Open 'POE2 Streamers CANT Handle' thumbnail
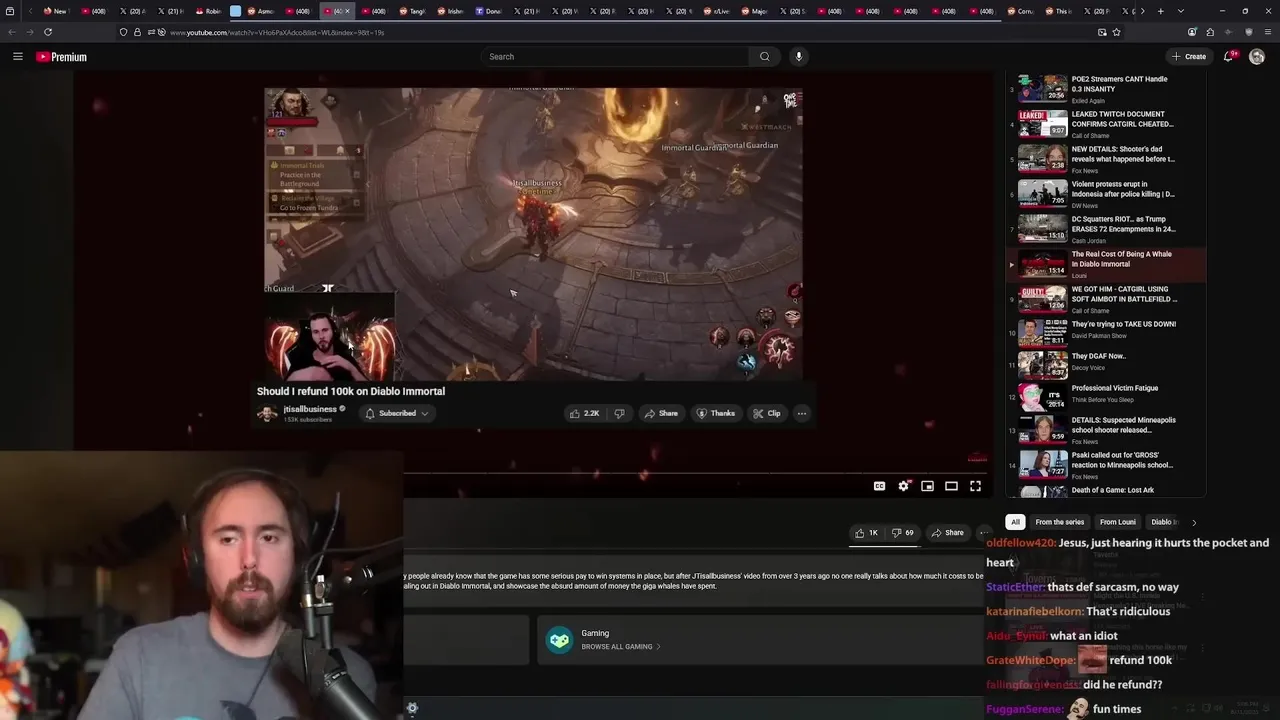 1042,89
